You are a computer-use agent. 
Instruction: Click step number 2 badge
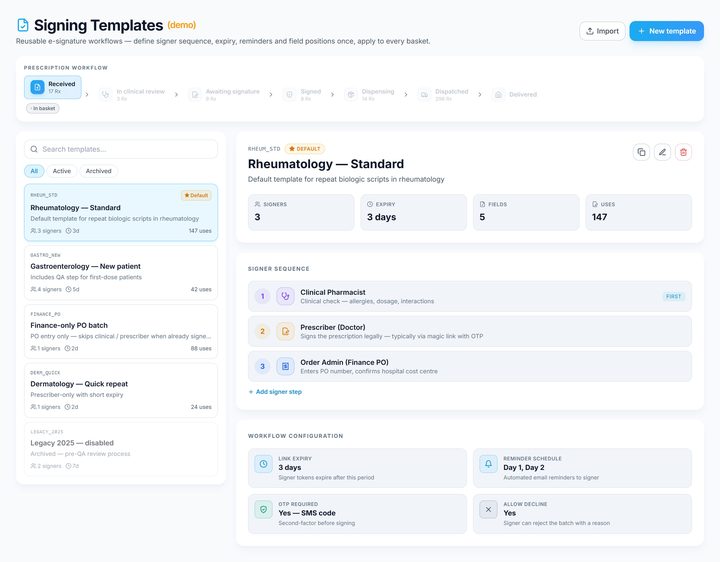262,331
